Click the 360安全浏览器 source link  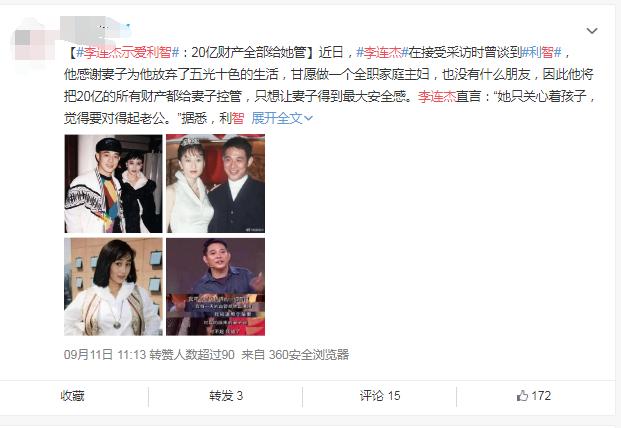(309, 354)
